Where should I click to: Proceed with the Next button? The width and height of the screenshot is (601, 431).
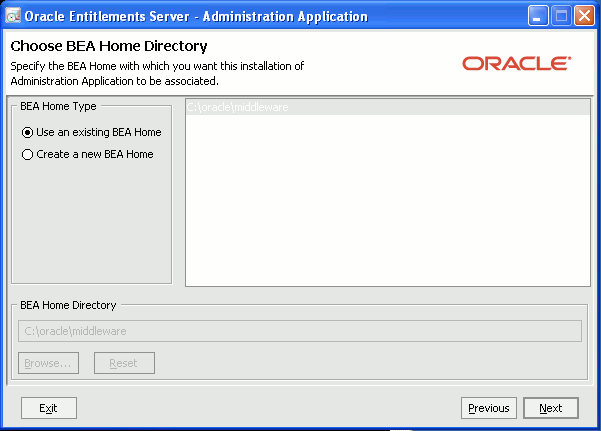tap(551, 408)
